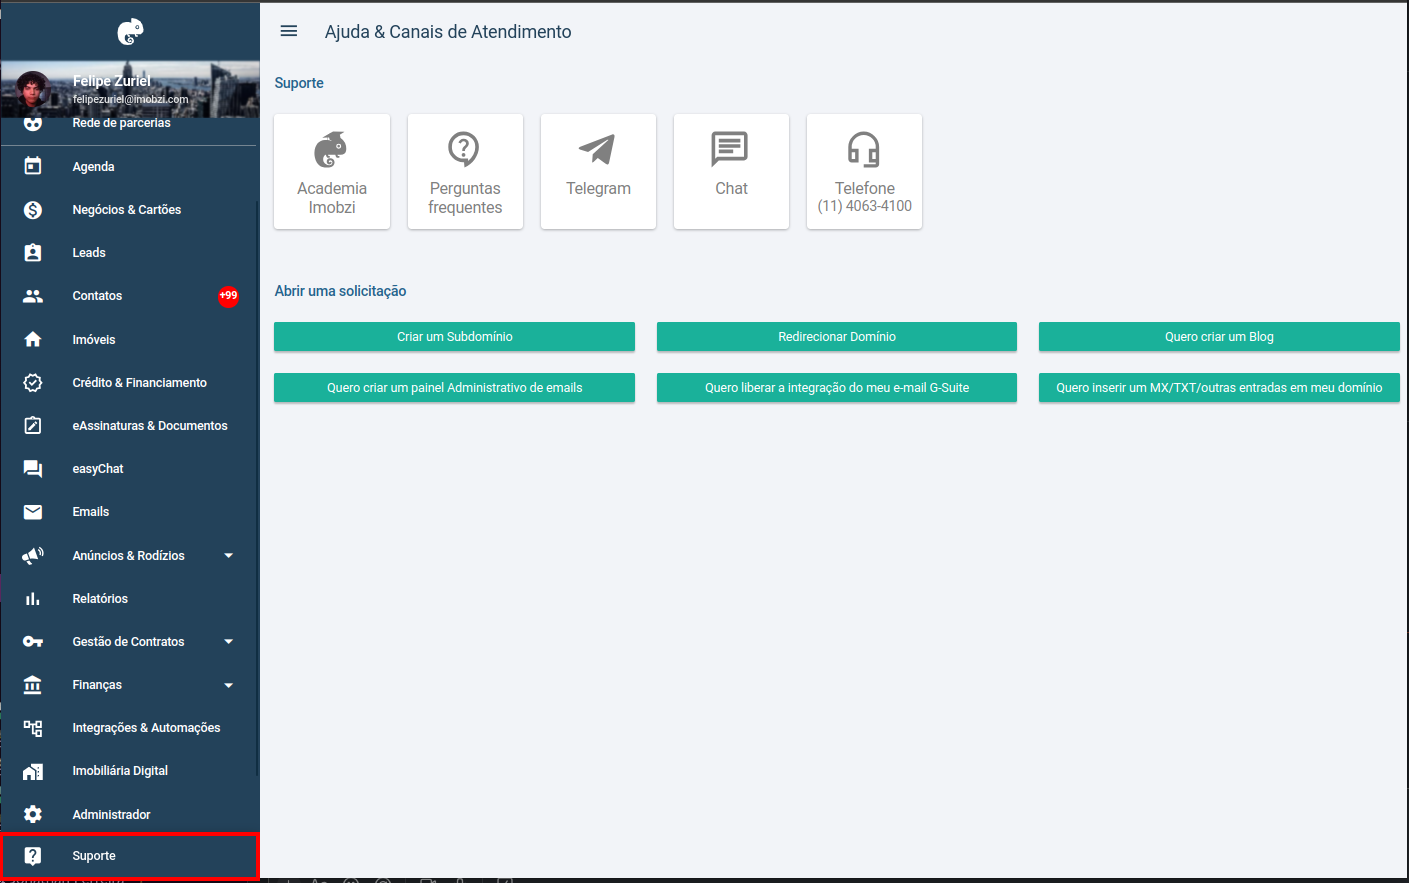Image resolution: width=1409 pixels, height=883 pixels.
Task: Select Imóveis in the sidebar
Action: 129,340
